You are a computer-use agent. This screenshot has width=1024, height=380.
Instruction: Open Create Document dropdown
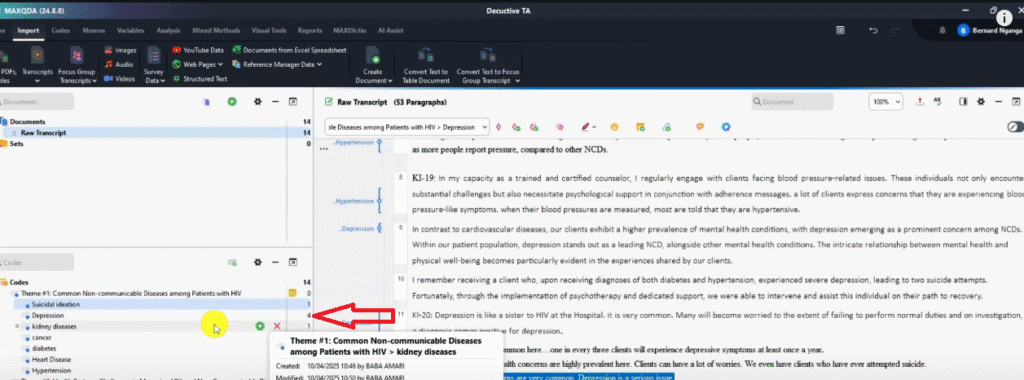[374, 65]
